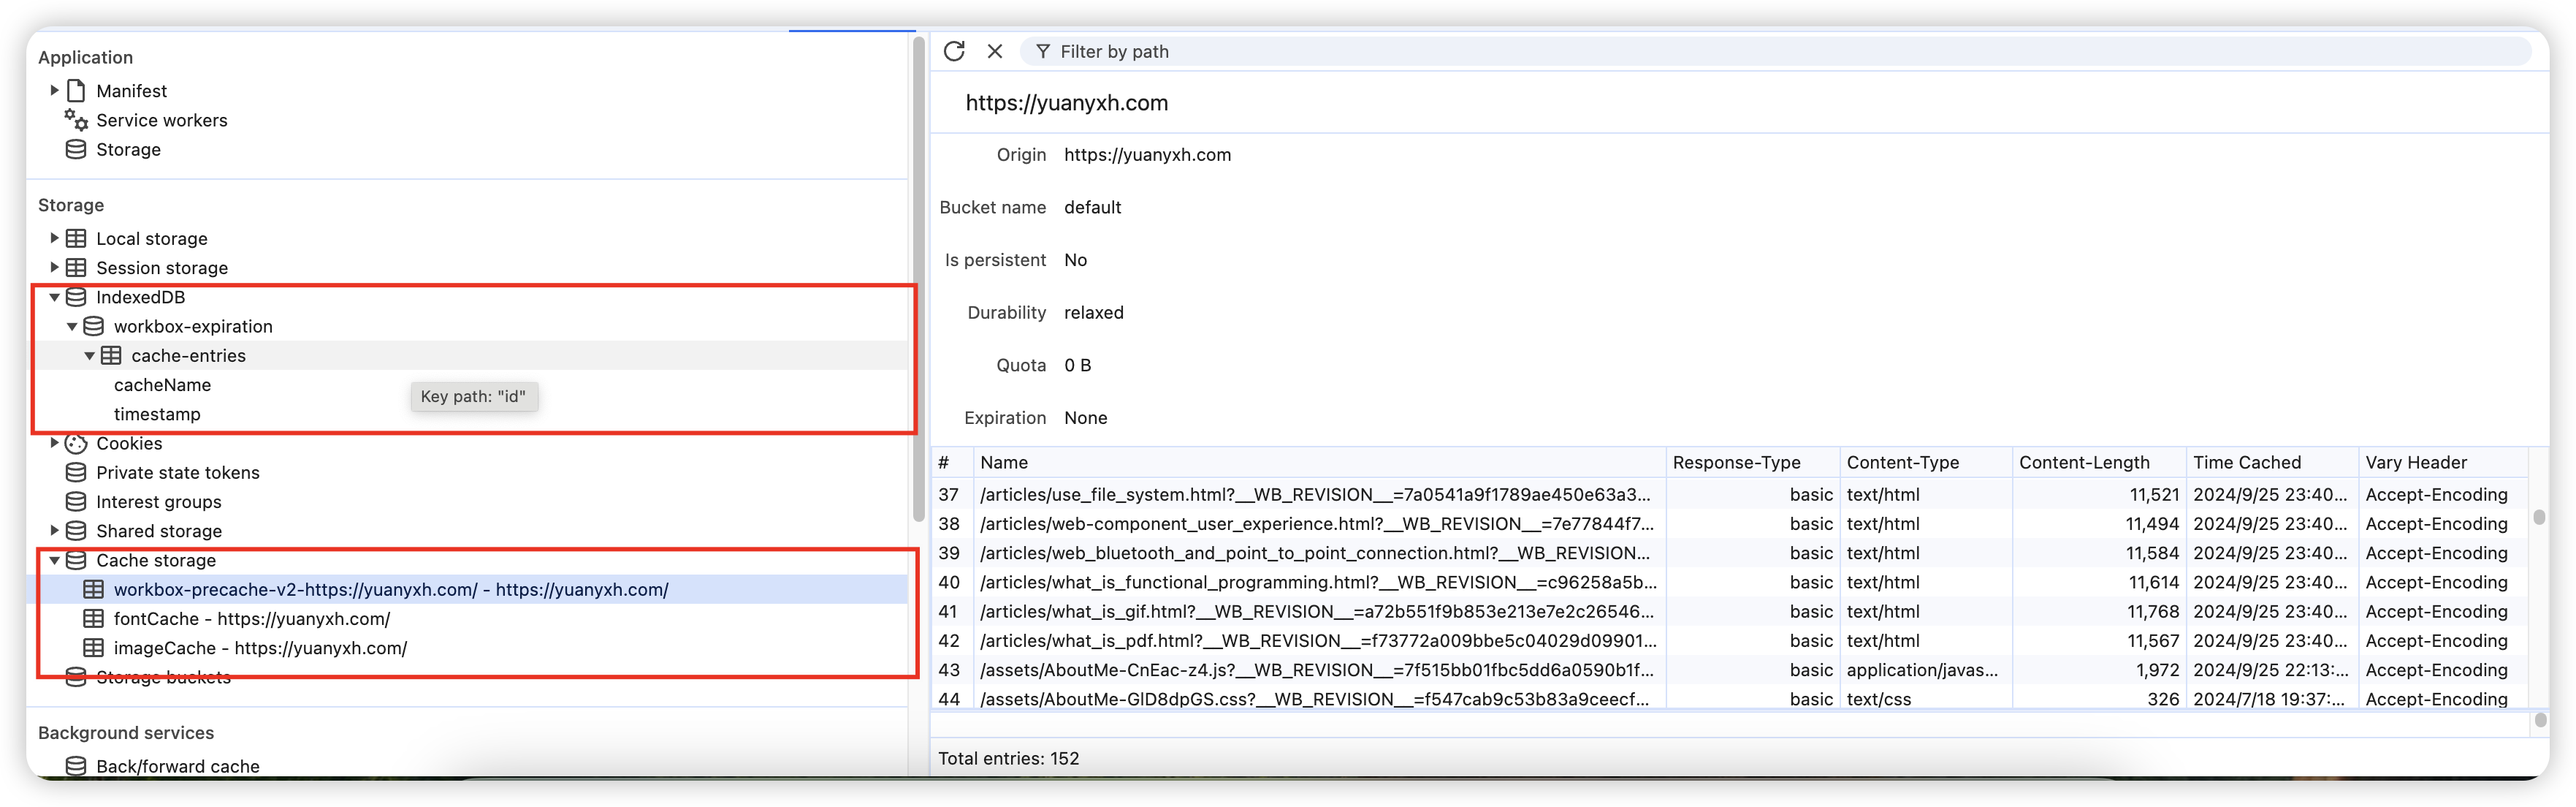Click the Interest groups database icon
Image resolution: width=2576 pixels, height=807 pixels.
click(76, 502)
